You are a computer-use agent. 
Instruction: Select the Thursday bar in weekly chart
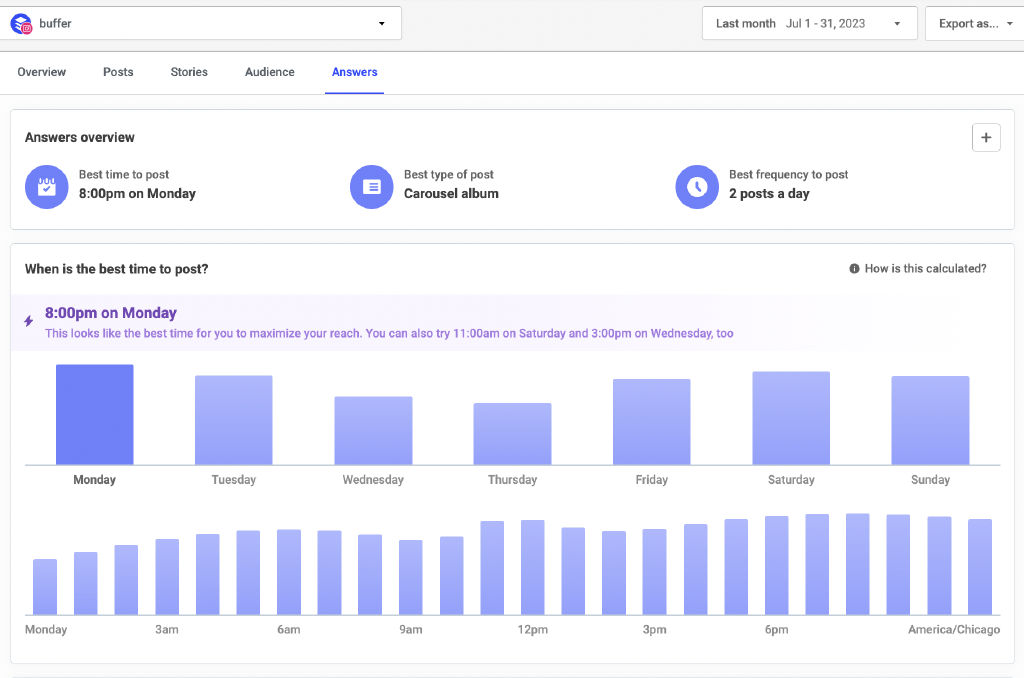pos(512,434)
